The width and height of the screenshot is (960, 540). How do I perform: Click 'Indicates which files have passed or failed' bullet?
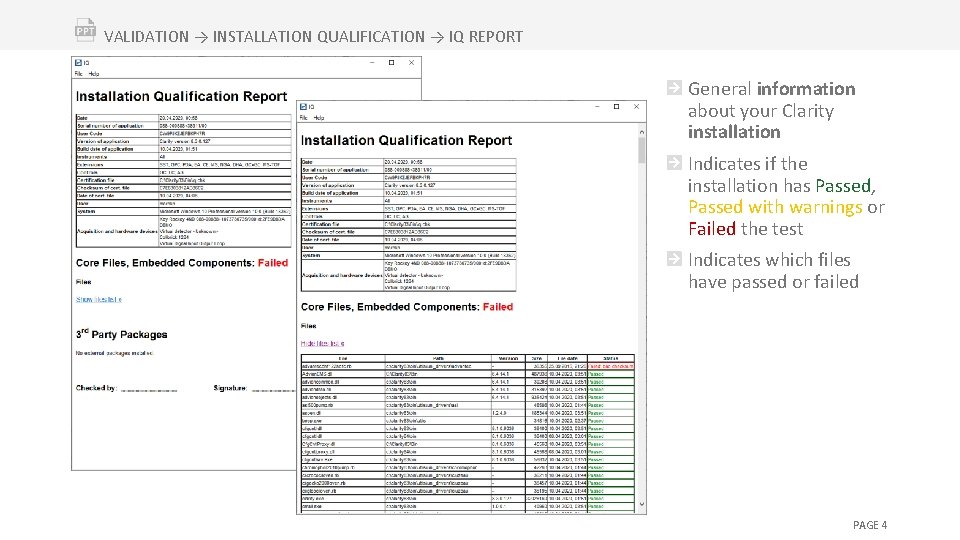[x=773, y=271]
